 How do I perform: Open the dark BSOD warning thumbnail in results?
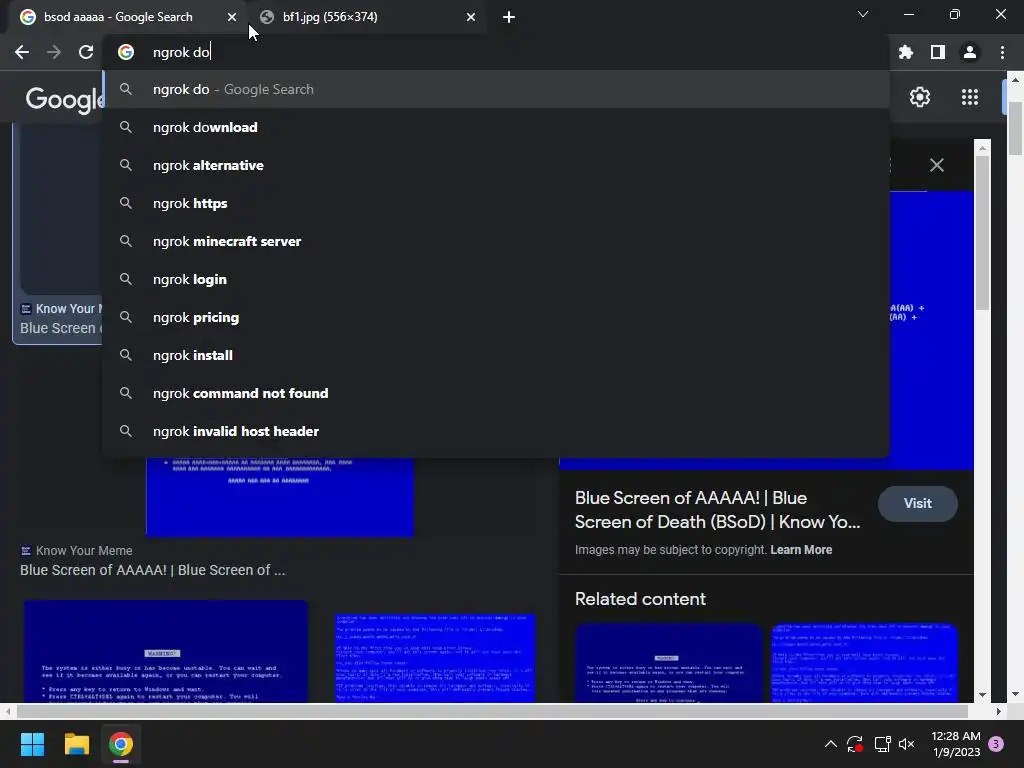tap(165, 652)
